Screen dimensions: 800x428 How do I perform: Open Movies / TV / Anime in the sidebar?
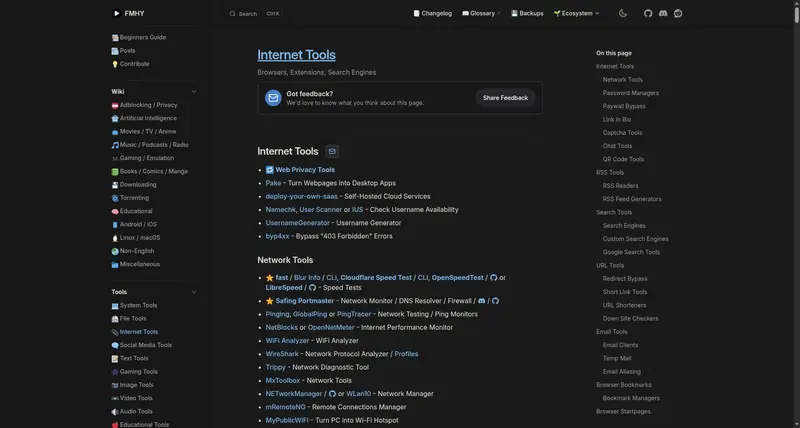(x=144, y=132)
